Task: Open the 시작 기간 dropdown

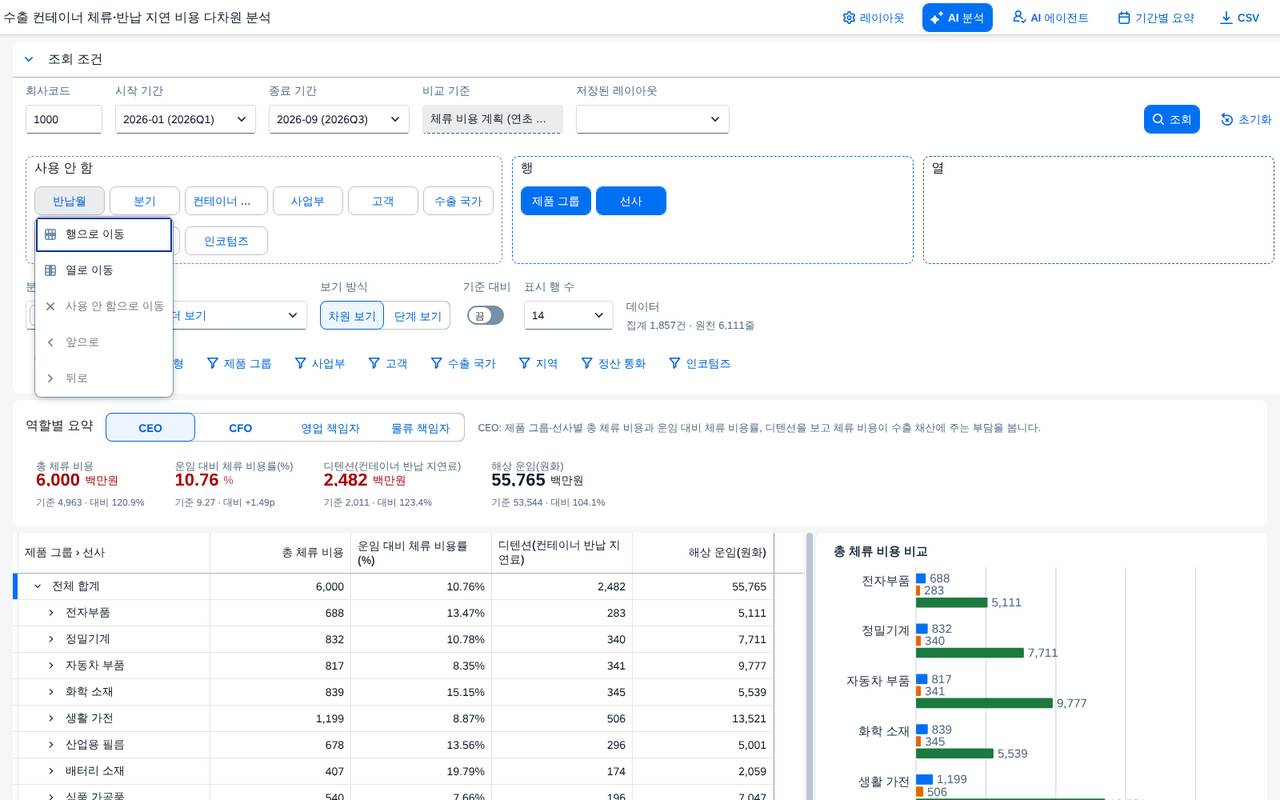Action: tap(185, 119)
